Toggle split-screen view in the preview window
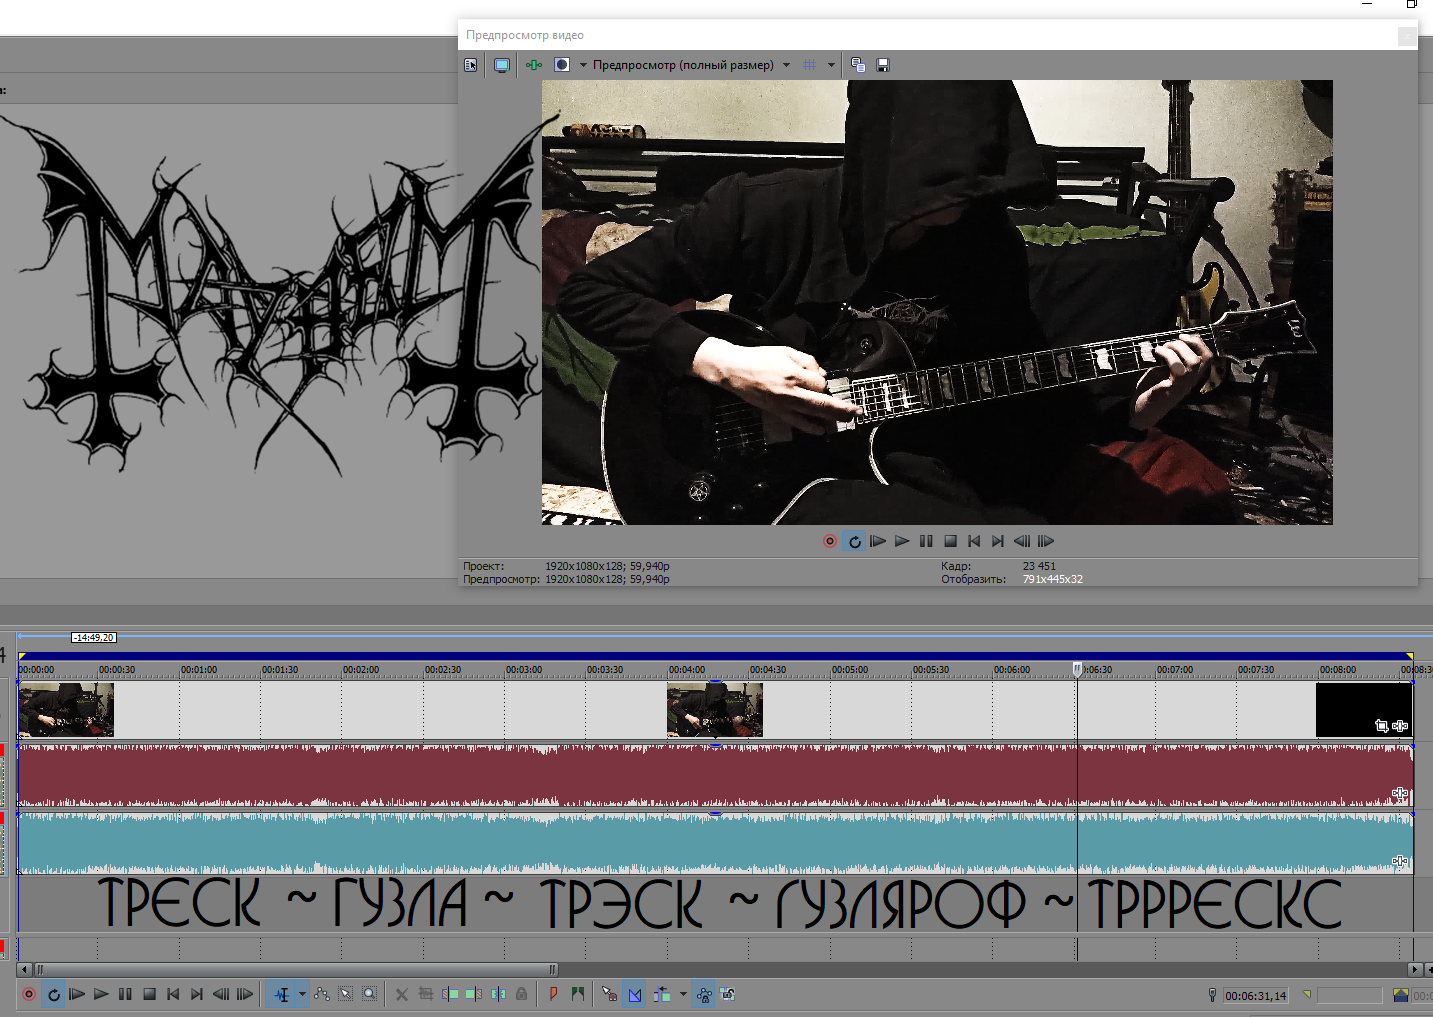 click(562, 65)
